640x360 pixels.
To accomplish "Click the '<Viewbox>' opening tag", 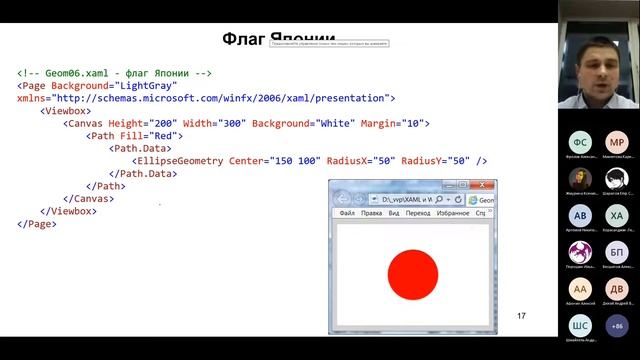I will tap(65, 111).
